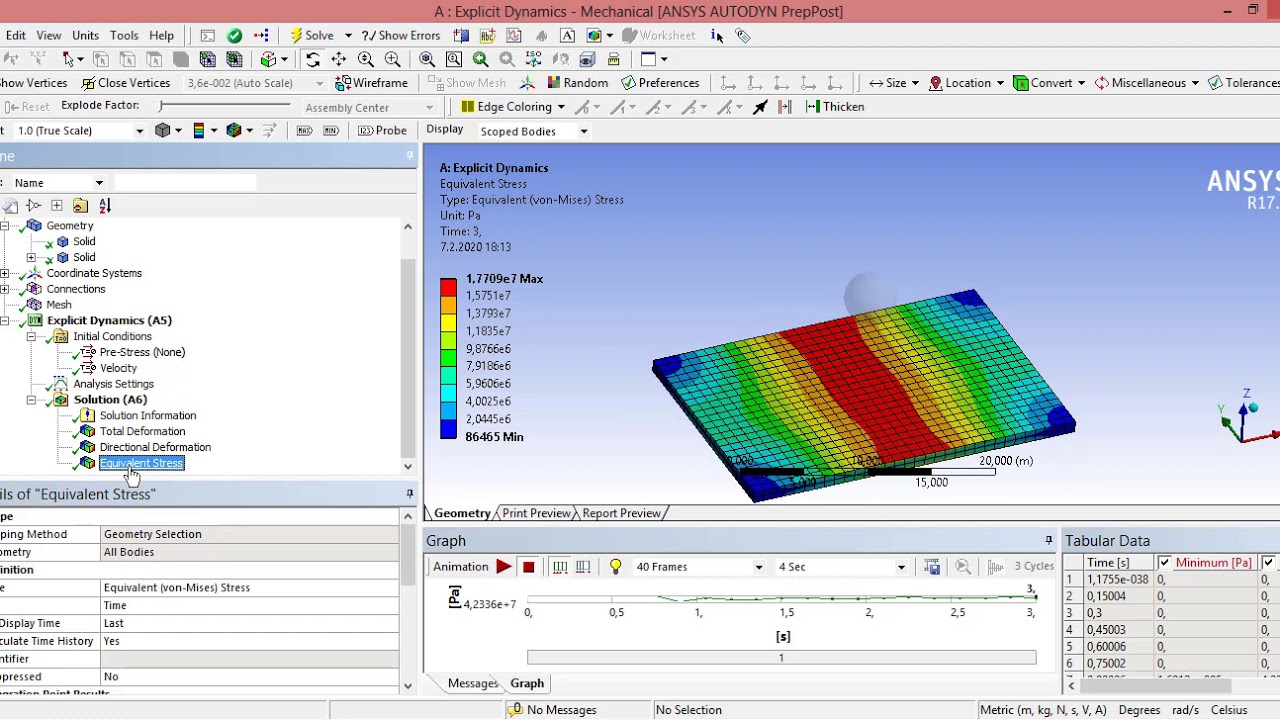Viewport: 1280px width, 720px height.
Task: Apply Random colors
Action: tap(577, 83)
